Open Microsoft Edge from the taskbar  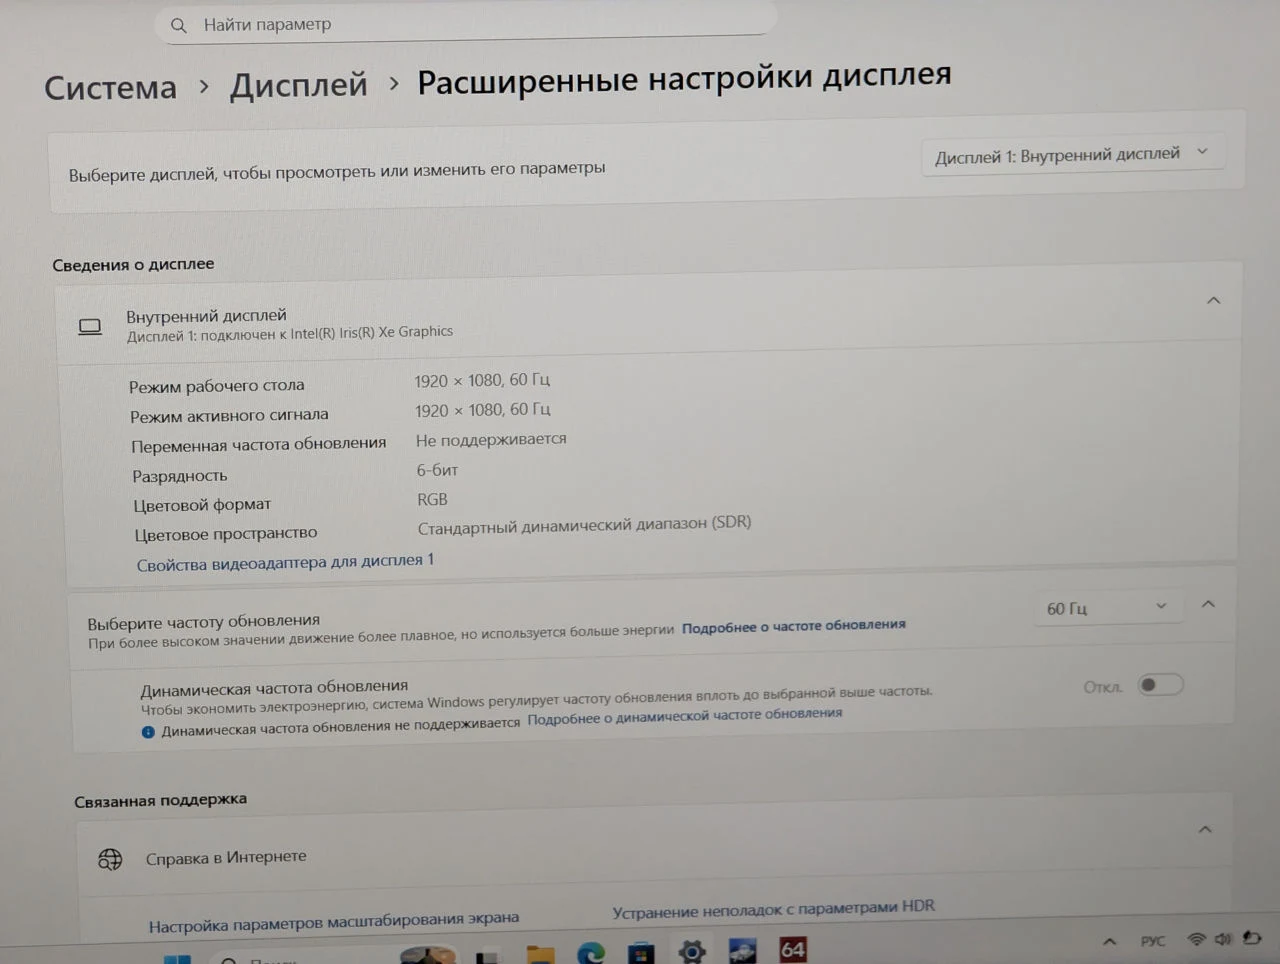pos(591,953)
